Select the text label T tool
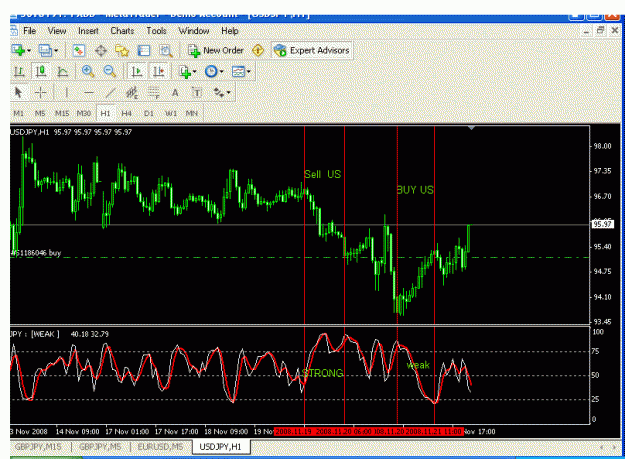This screenshot has height=459, width=625. click(197, 92)
